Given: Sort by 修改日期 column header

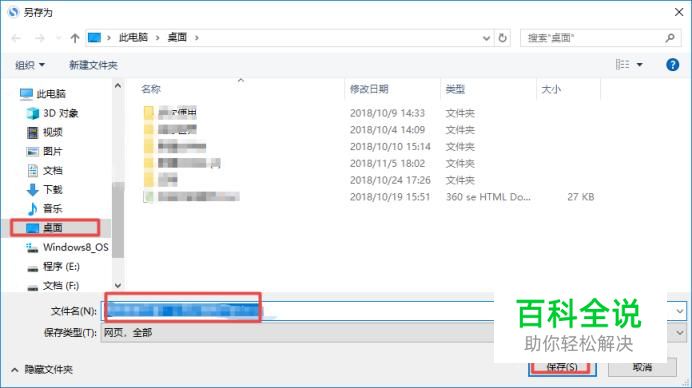Looking at the screenshot, I should [x=369, y=89].
